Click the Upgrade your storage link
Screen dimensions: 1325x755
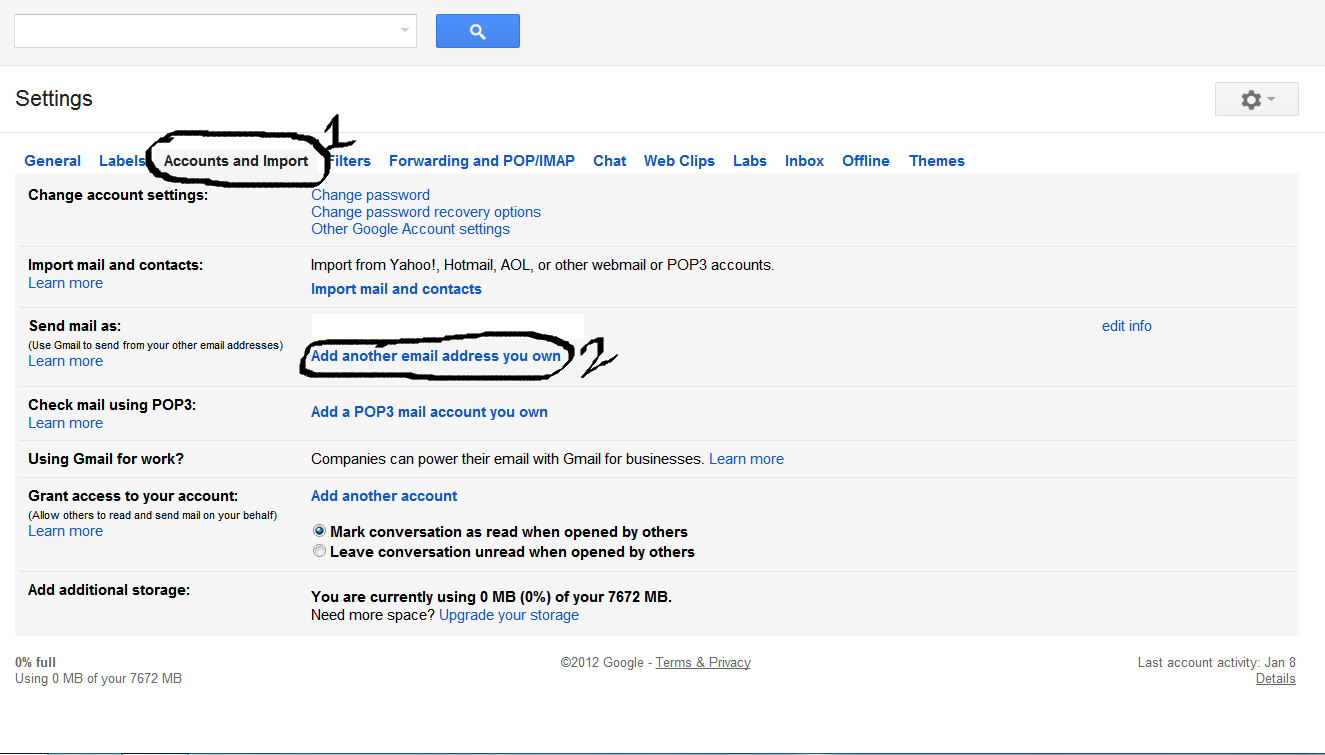point(509,615)
